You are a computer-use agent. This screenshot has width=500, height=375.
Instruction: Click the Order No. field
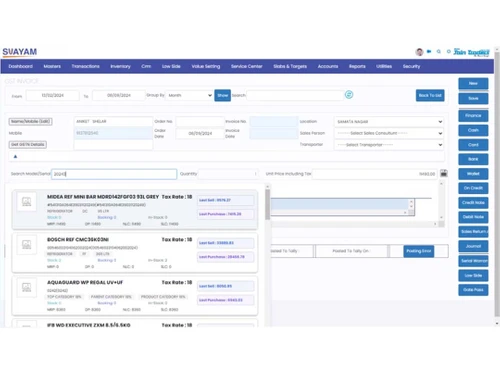200,122
